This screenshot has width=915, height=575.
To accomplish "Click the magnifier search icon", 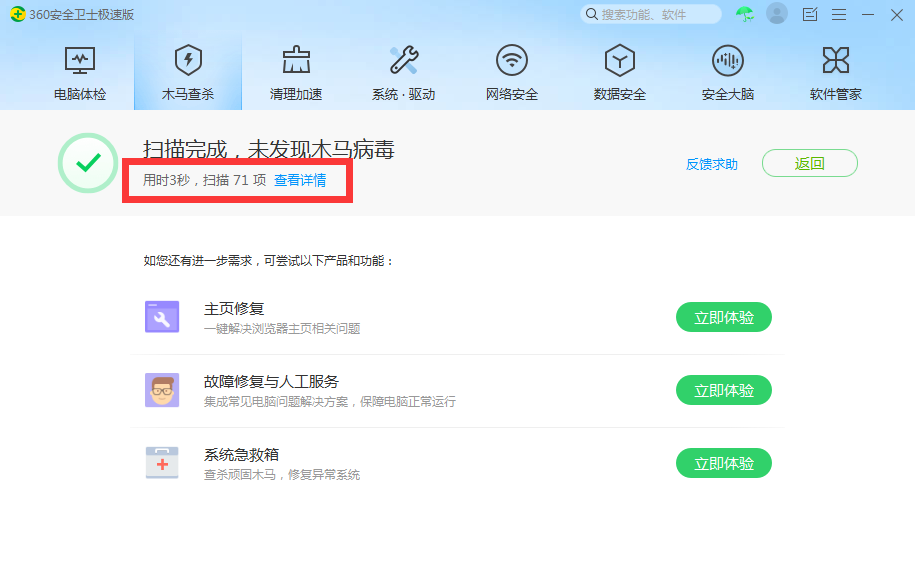I will (591, 14).
